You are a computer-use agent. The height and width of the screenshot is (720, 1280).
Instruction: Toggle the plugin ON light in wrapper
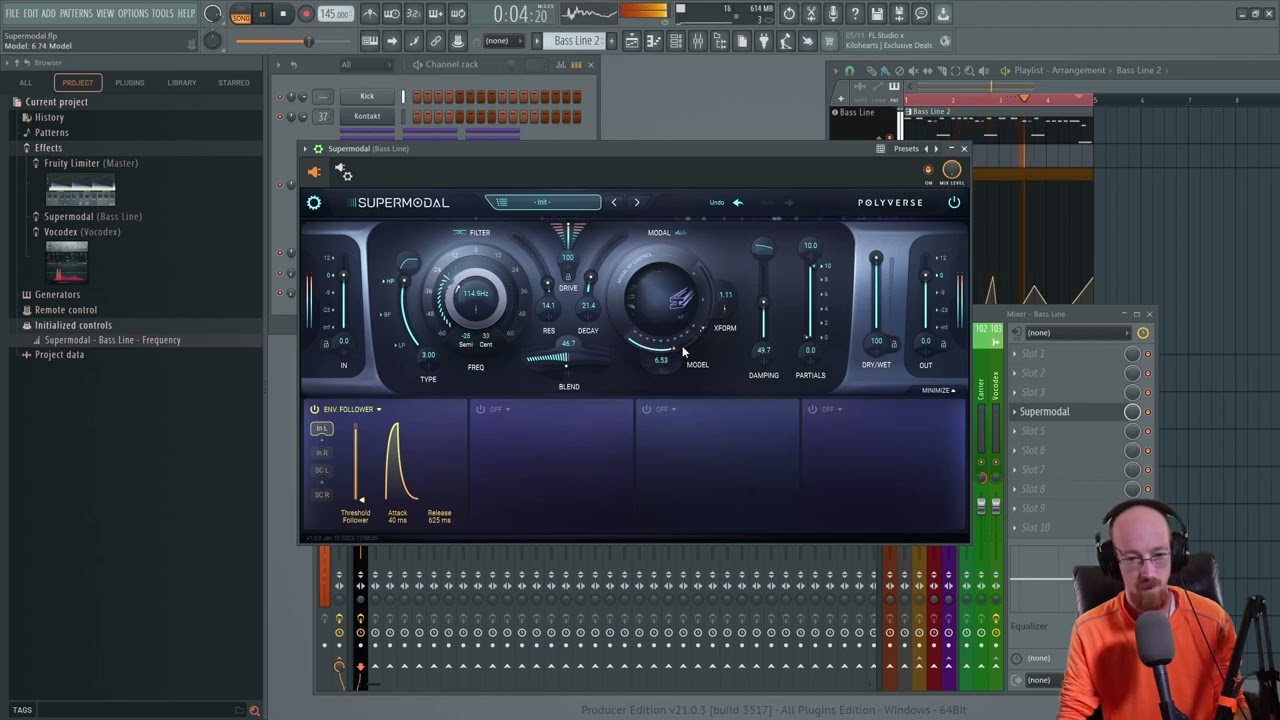tap(928, 170)
